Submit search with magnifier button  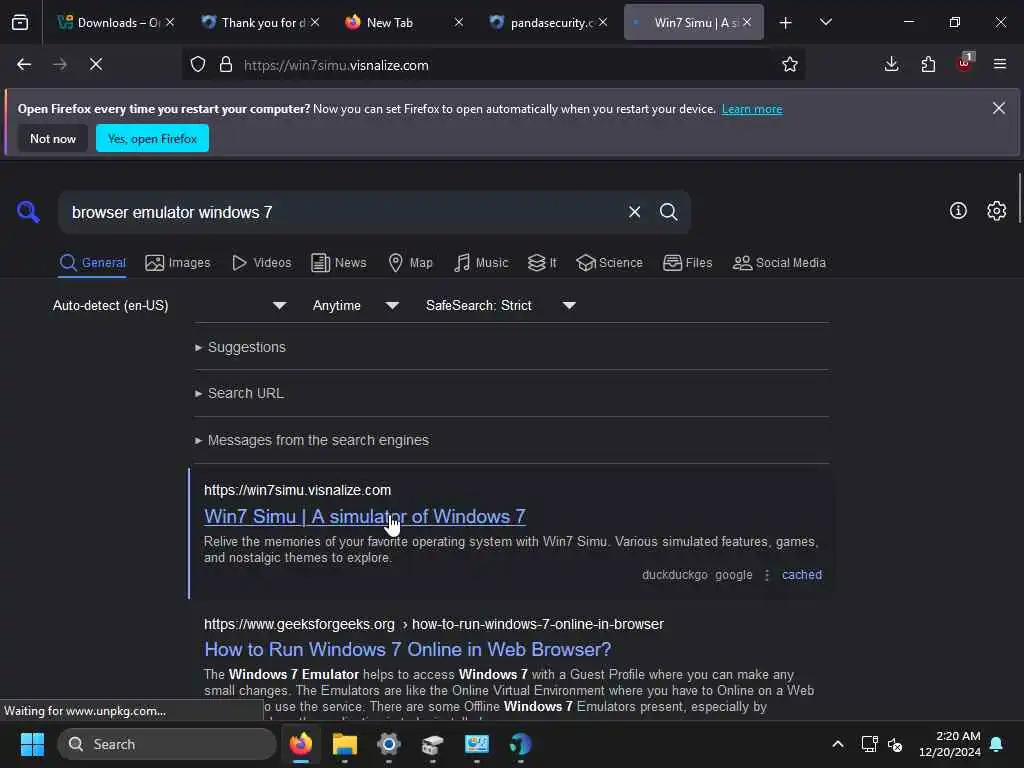[668, 212]
